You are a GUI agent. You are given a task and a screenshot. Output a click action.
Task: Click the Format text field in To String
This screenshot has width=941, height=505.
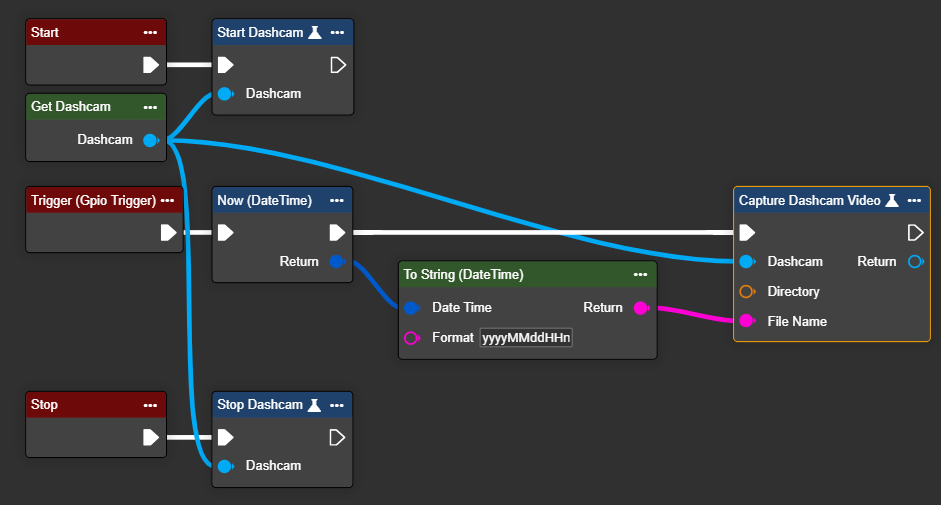click(x=526, y=338)
